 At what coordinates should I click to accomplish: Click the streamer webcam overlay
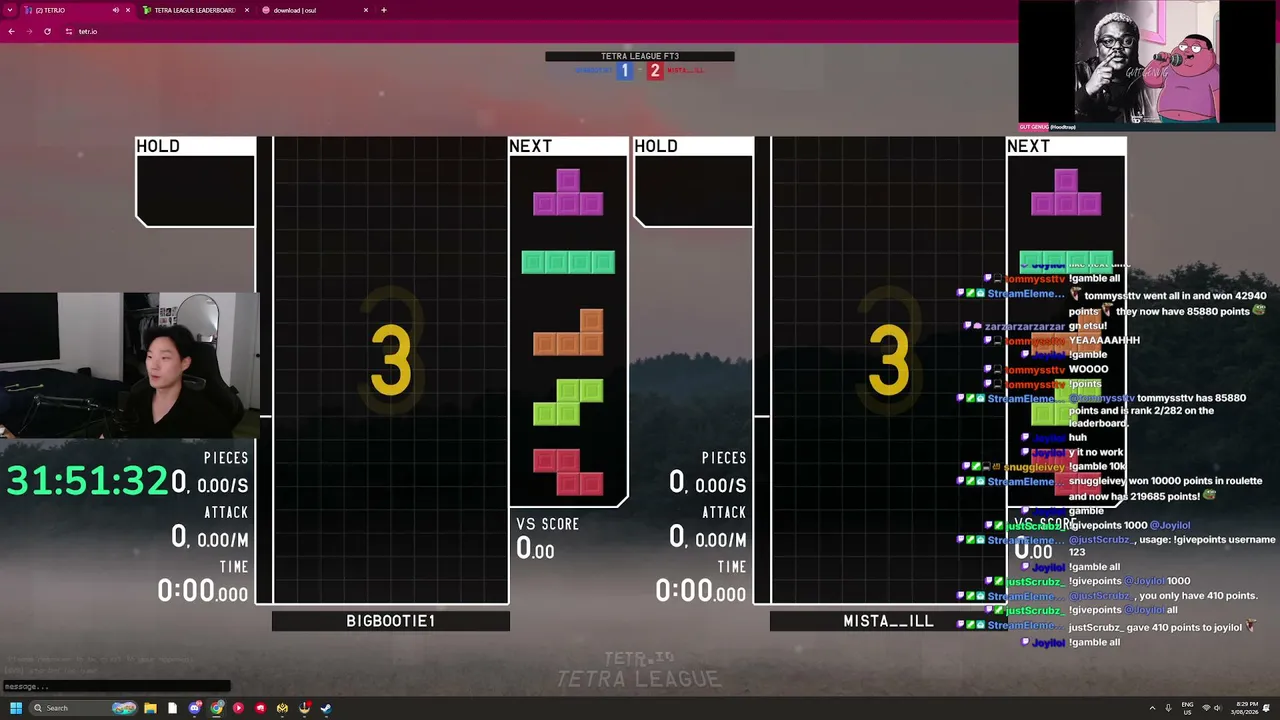(130, 366)
